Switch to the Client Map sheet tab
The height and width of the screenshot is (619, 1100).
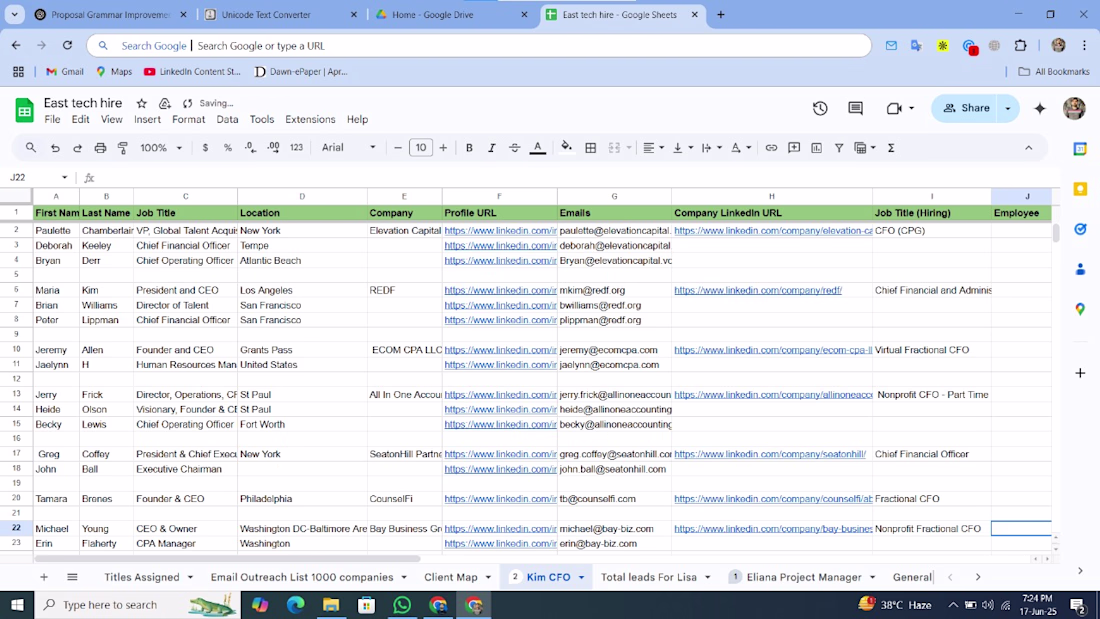click(x=450, y=577)
